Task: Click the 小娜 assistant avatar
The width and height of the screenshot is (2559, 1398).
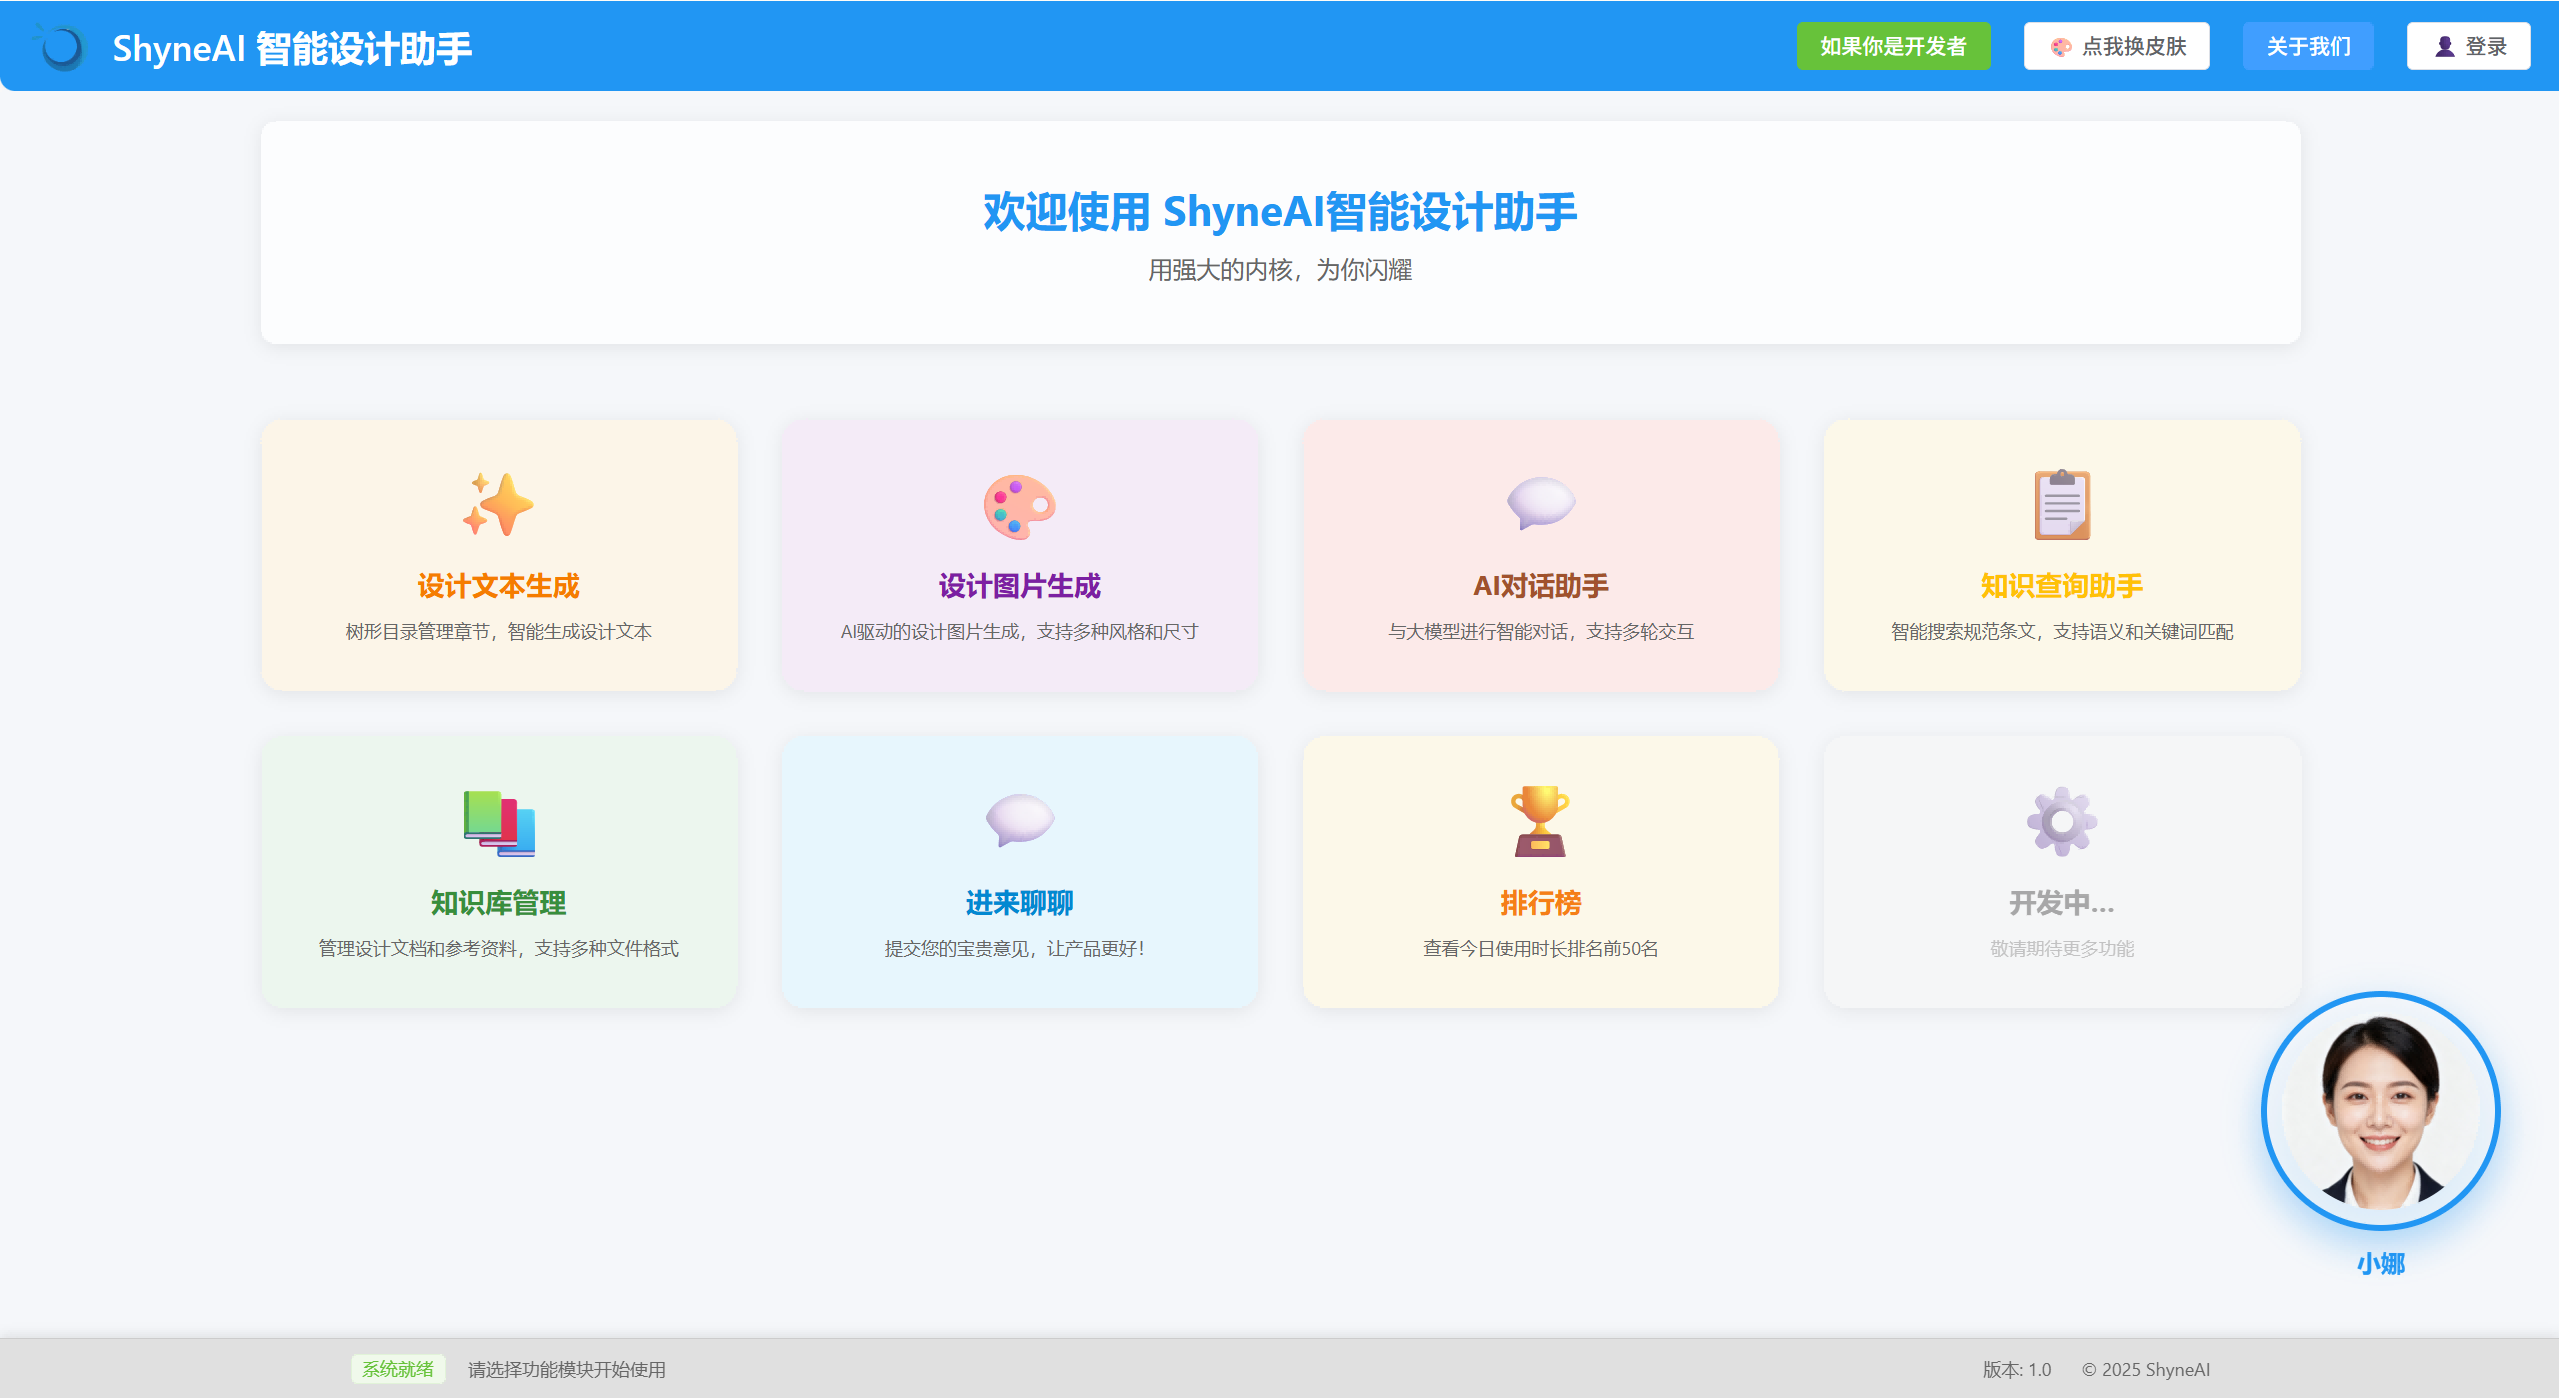Action: coord(2380,1111)
